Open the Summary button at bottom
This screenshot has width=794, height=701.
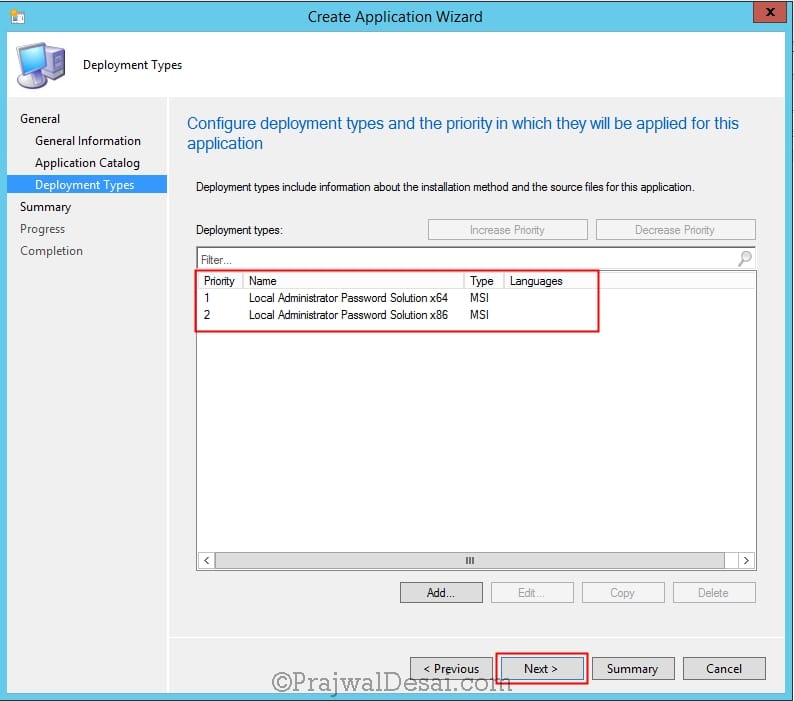click(x=633, y=669)
